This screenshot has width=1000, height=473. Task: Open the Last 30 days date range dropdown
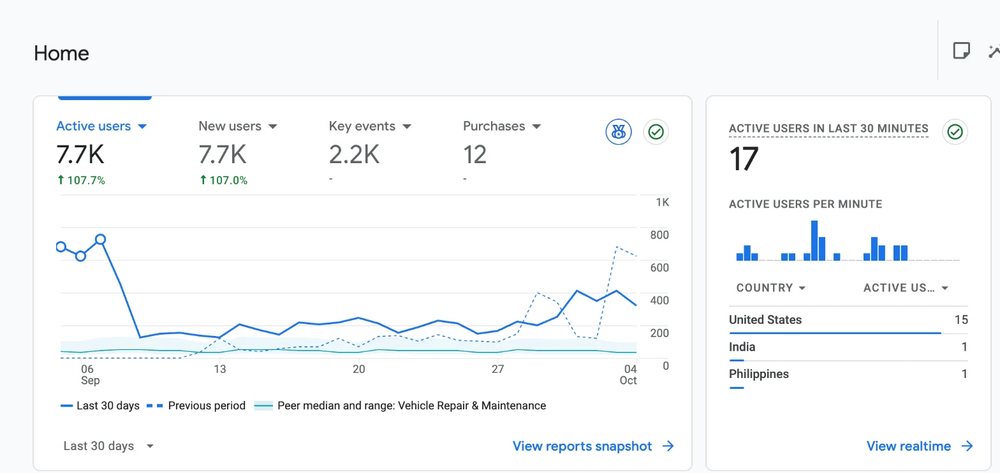point(108,446)
